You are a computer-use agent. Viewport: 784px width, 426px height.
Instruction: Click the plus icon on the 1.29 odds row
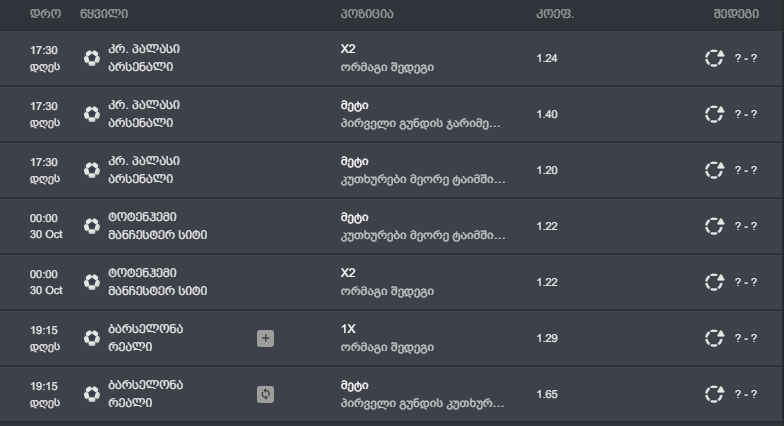click(265, 338)
